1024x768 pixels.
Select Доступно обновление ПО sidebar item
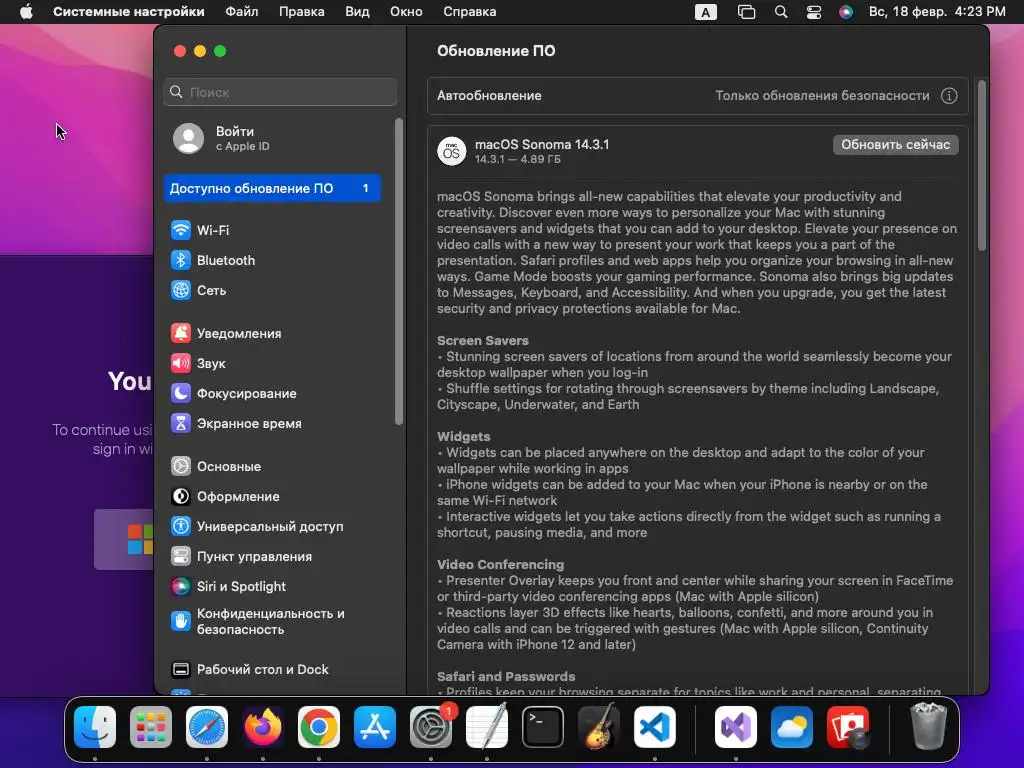[x=272, y=188]
